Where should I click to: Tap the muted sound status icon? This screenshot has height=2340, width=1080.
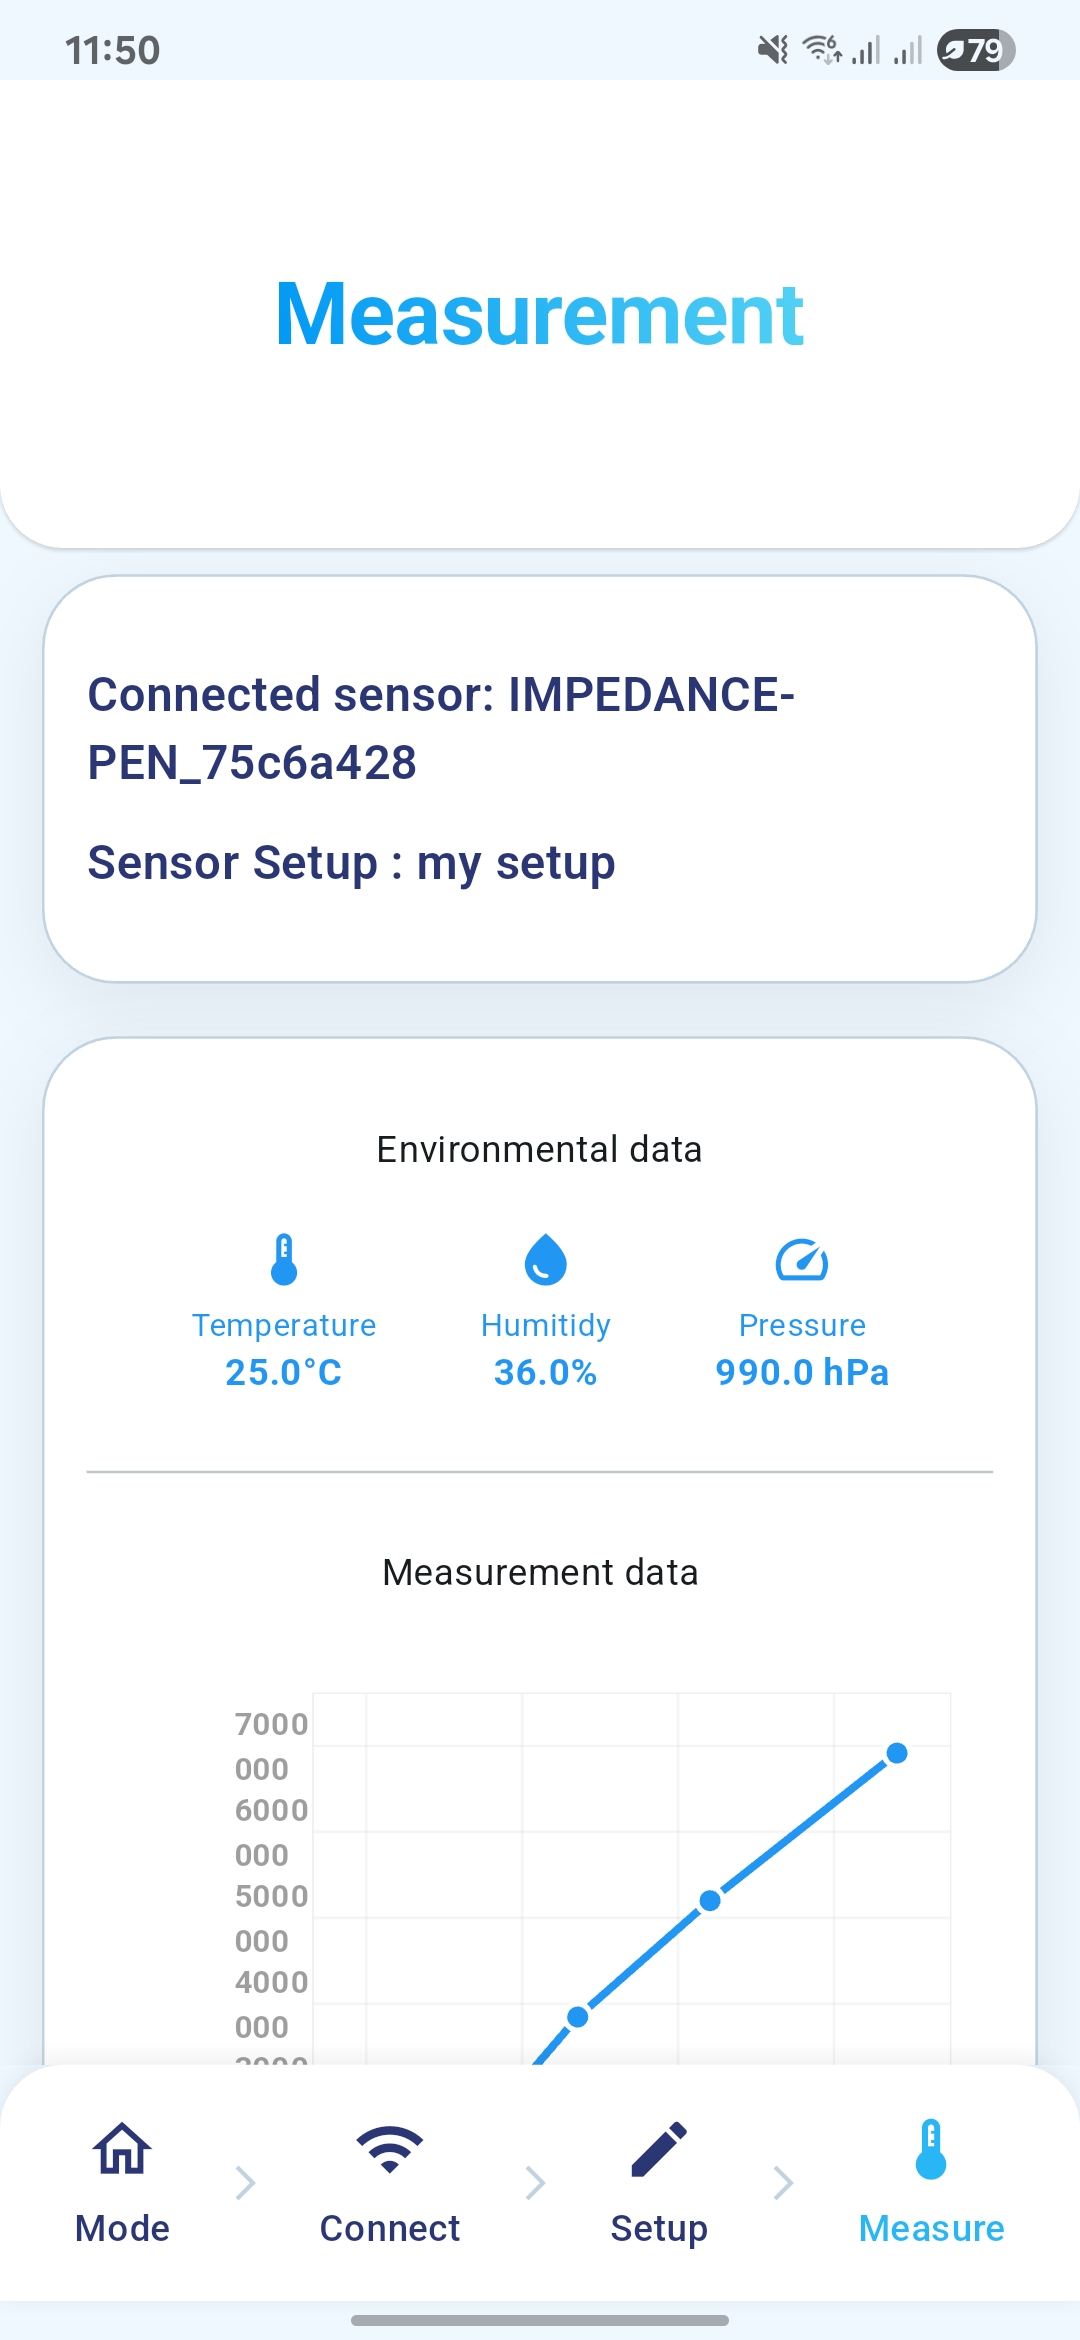click(772, 49)
